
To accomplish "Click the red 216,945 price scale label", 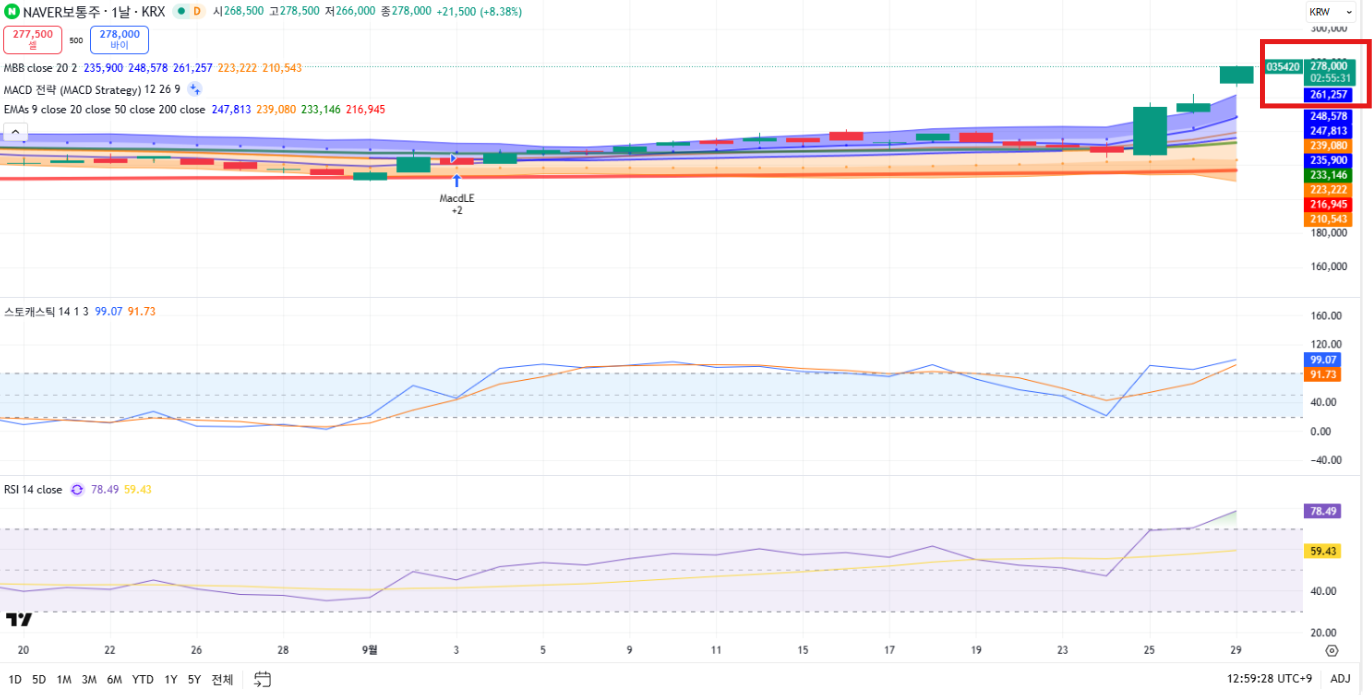I will (x=1330, y=204).
